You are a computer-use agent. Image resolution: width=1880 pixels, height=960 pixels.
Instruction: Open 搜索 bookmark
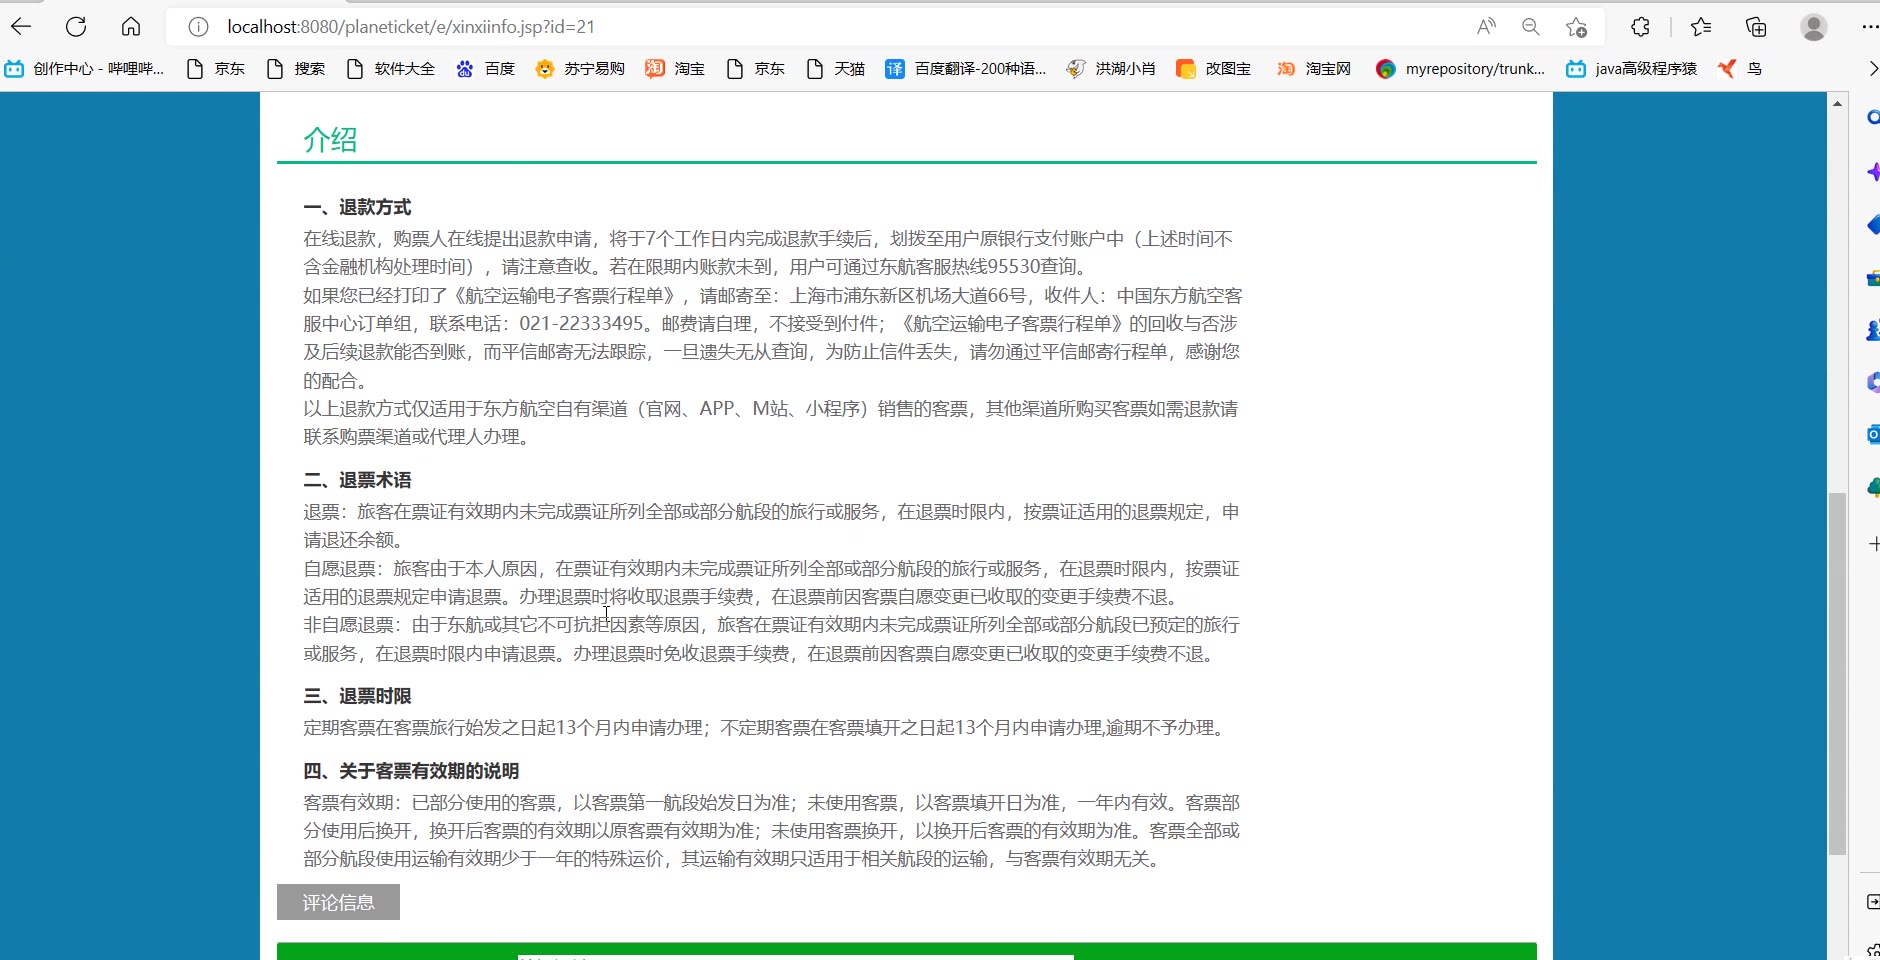(x=296, y=68)
